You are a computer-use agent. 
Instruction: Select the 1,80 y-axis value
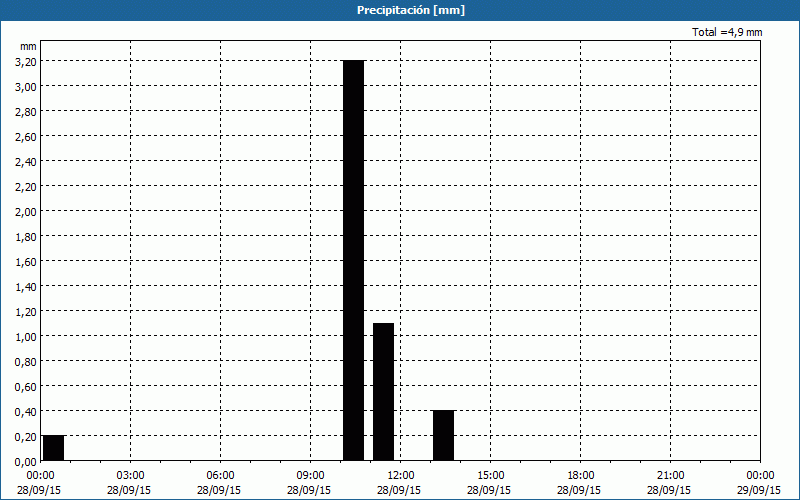(26, 236)
